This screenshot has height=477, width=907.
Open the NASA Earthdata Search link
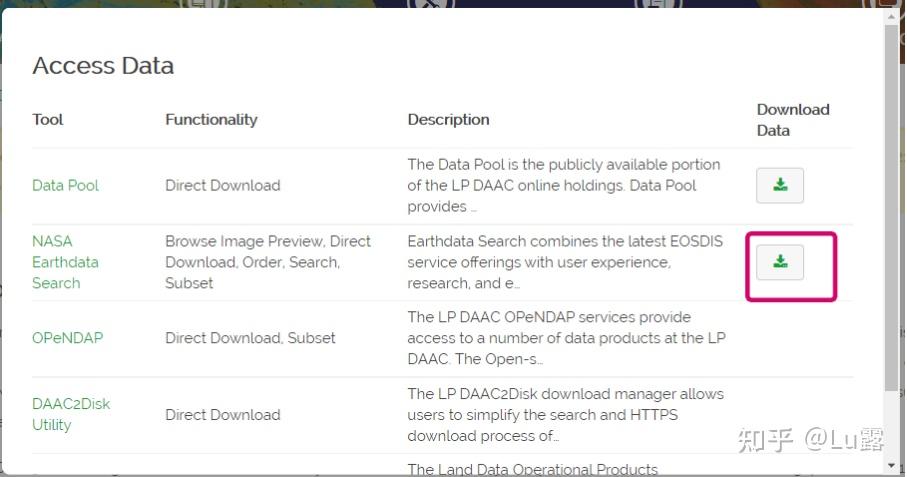tap(65, 262)
